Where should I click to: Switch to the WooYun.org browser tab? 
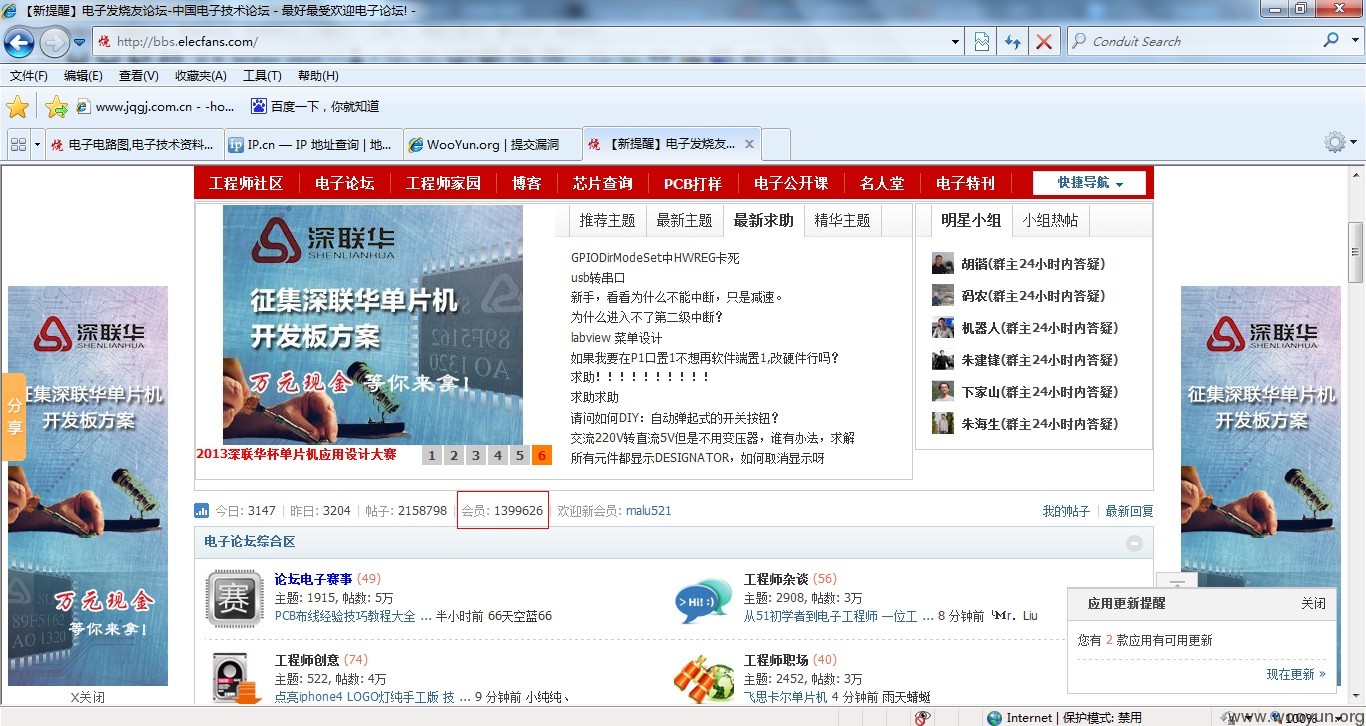coord(493,144)
